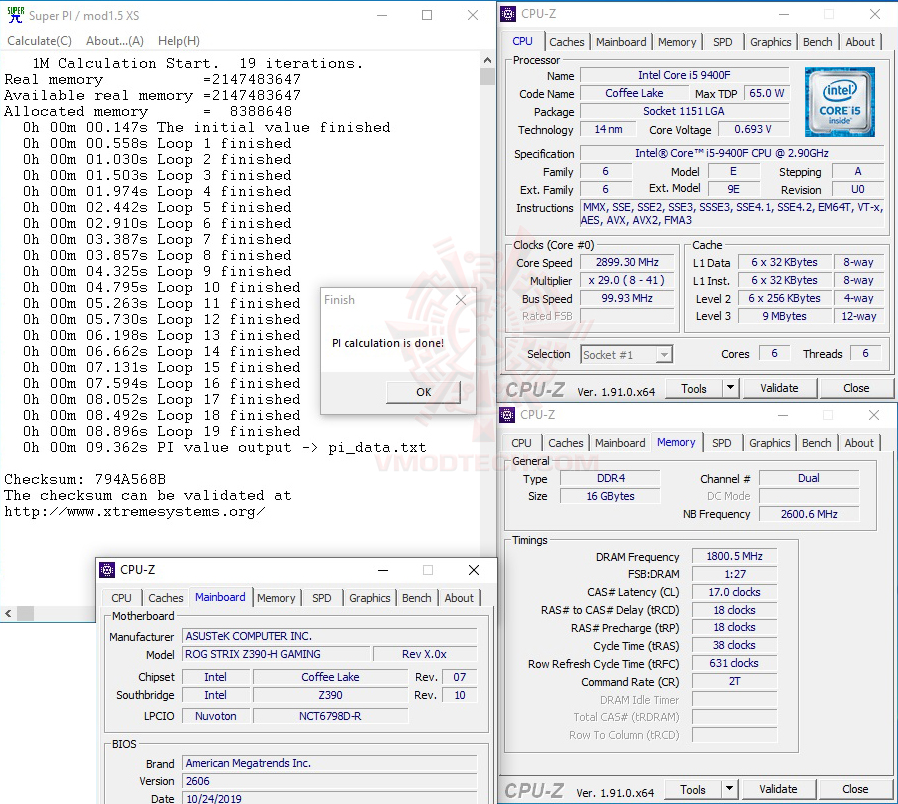Select Caches tab in Mainboard CPU-Z window
The height and width of the screenshot is (804, 898).
(166, 598)
